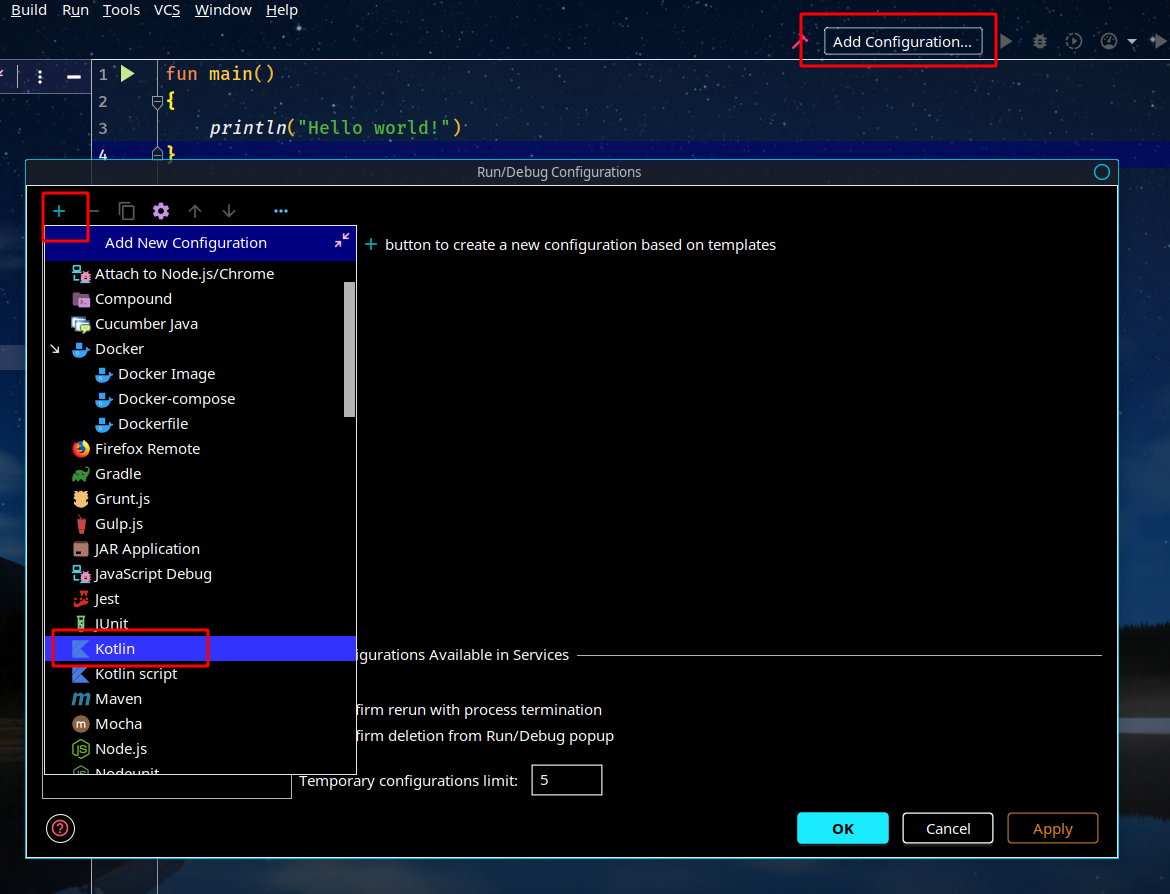The image size is (1170, 894).
Task: Dismiss the dialog with Cancel
Action: [948, 828]
